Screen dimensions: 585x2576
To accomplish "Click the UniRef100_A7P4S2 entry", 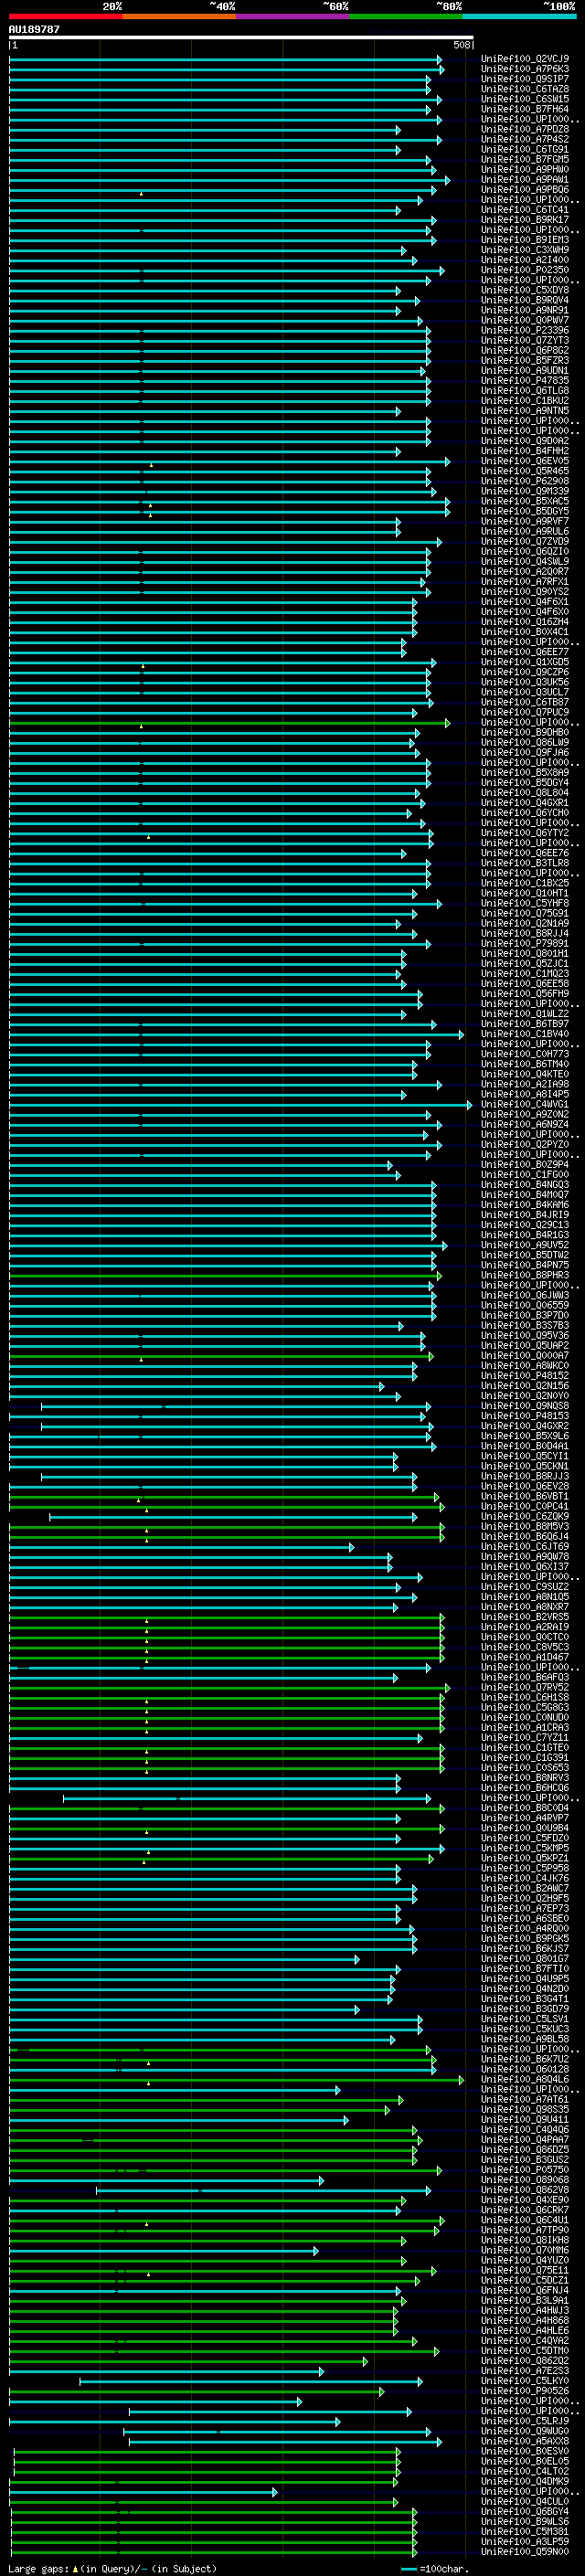I will pos(525,139).
